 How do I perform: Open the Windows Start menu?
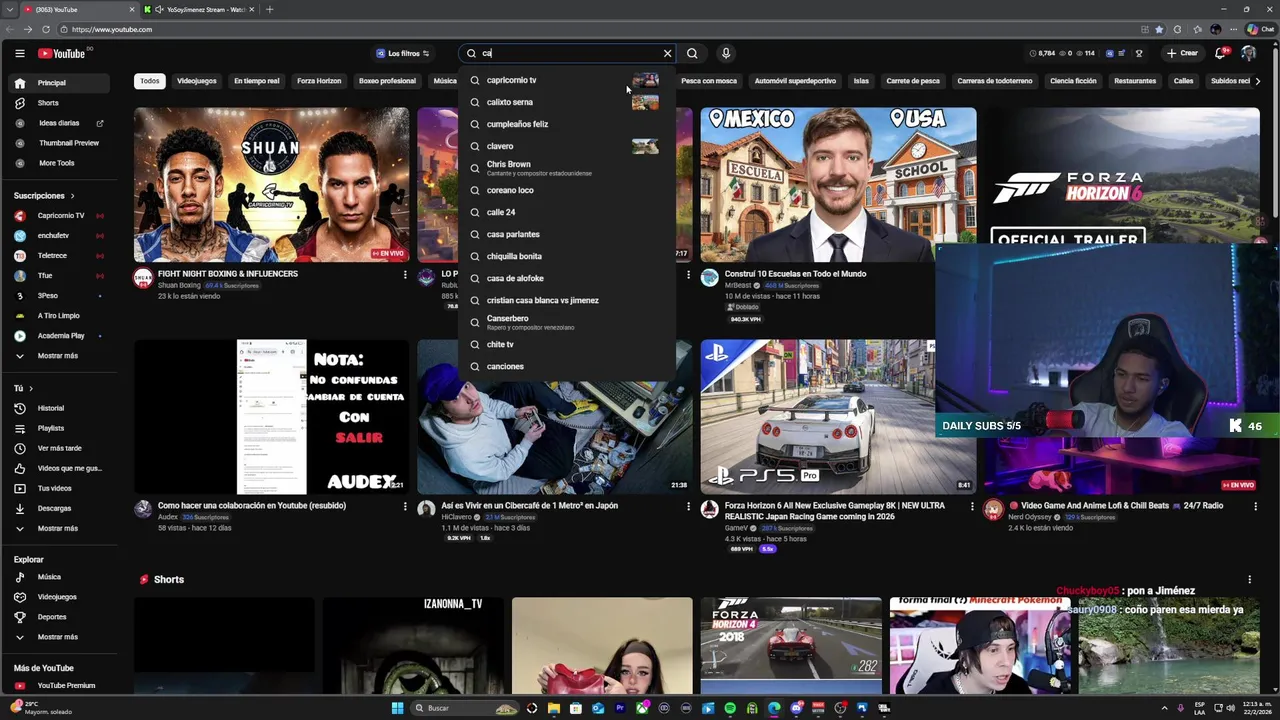pos(397,708)
